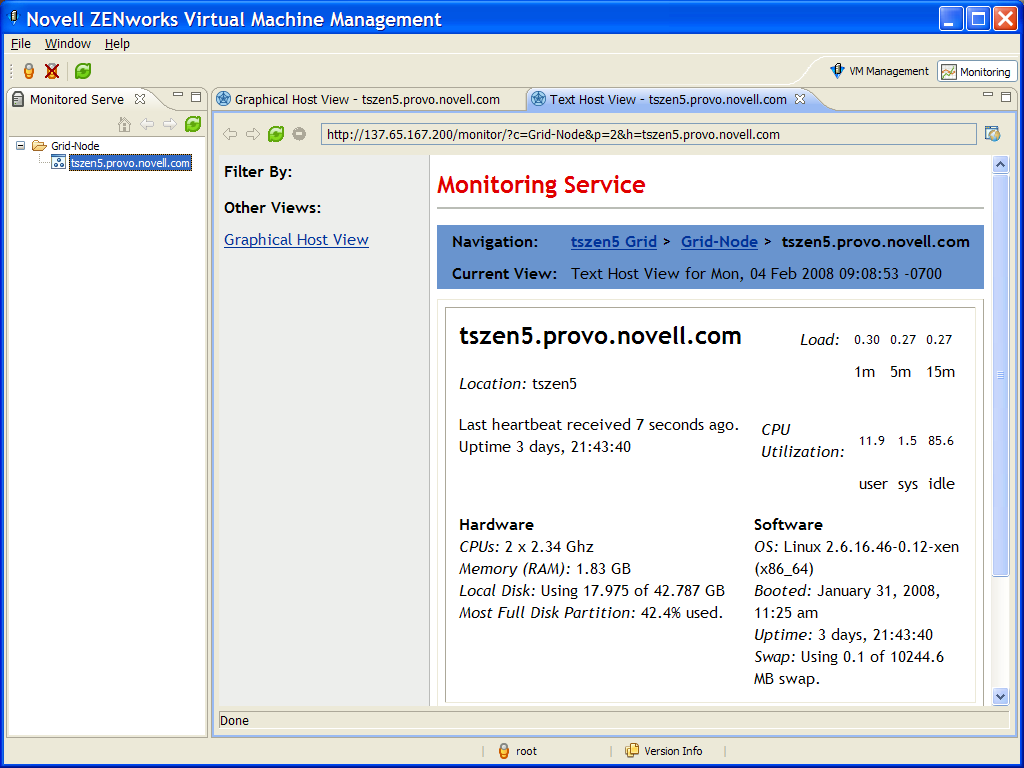Select the Monitored Serve view tab

77,99
